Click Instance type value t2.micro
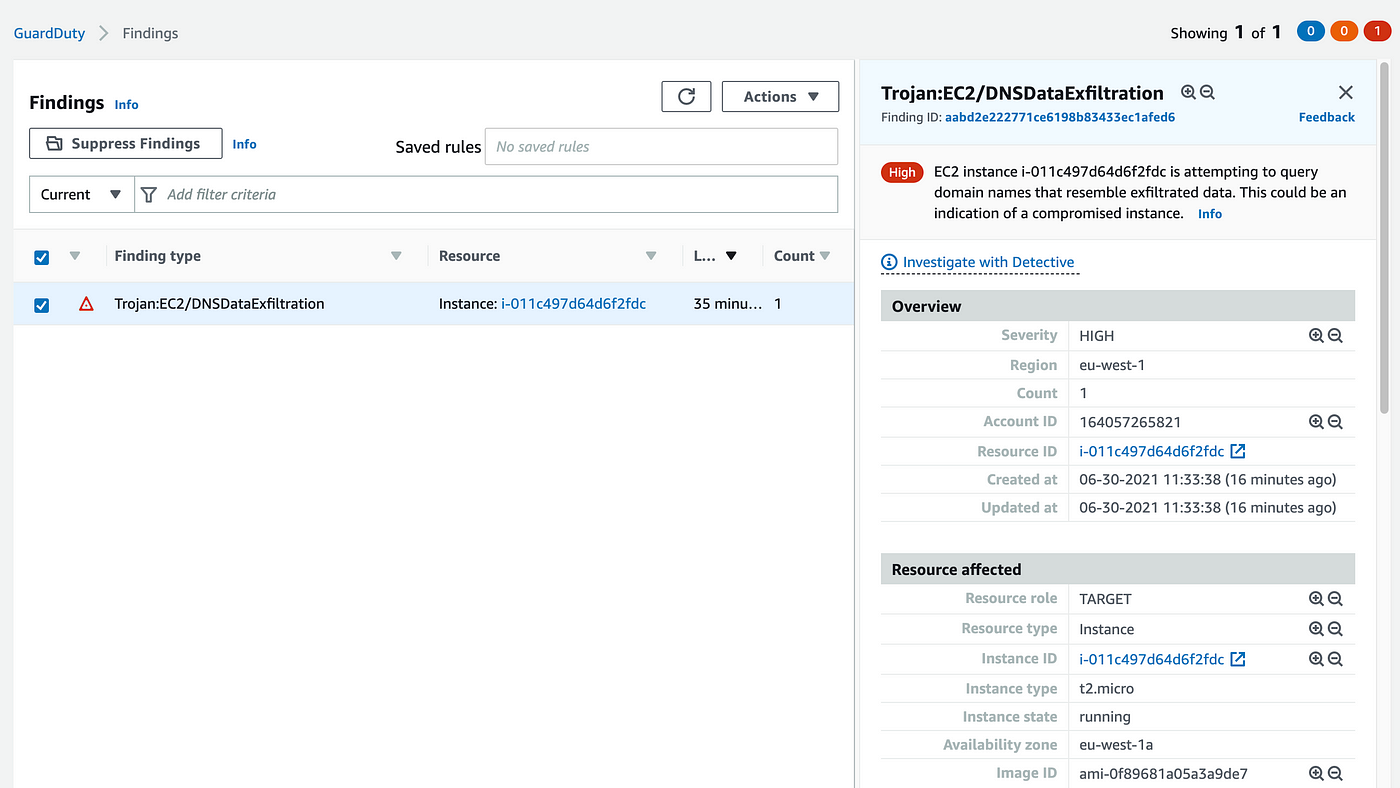The width and height of the screenshot is (1400, 788). (1106, 688)
